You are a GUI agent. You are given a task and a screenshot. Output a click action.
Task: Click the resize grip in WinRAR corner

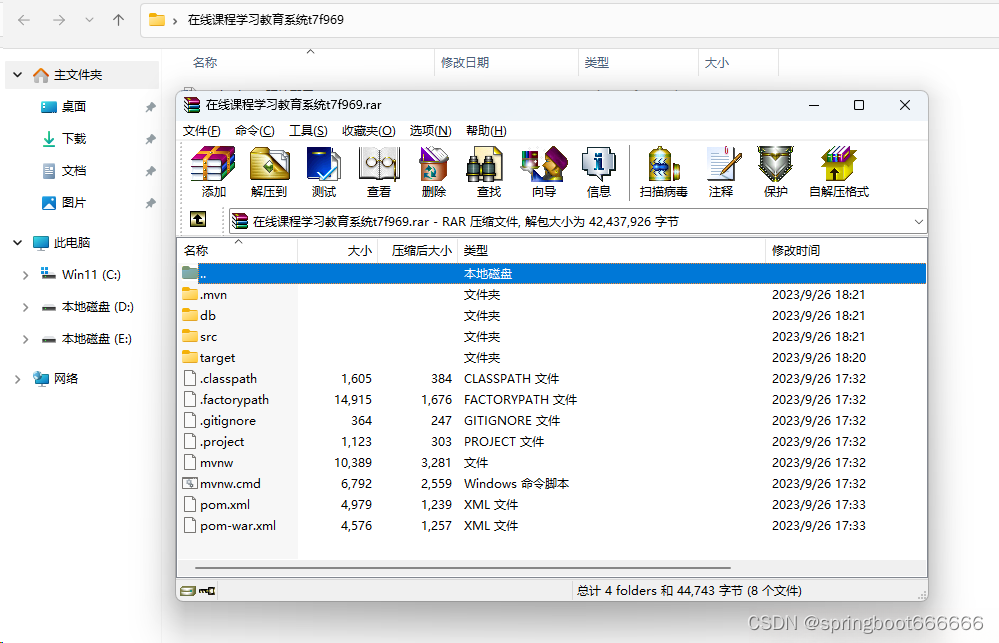[x=921, y=595]
